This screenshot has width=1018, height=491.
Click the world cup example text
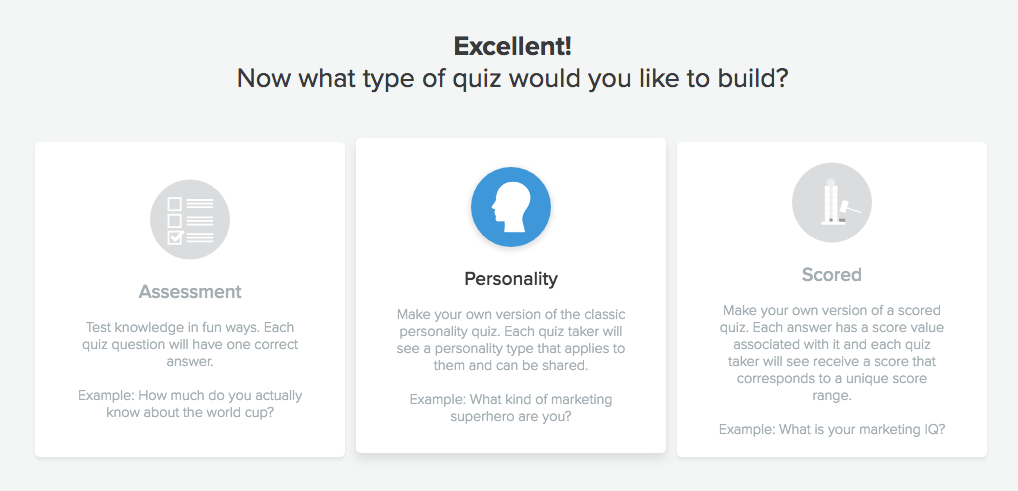190,405
